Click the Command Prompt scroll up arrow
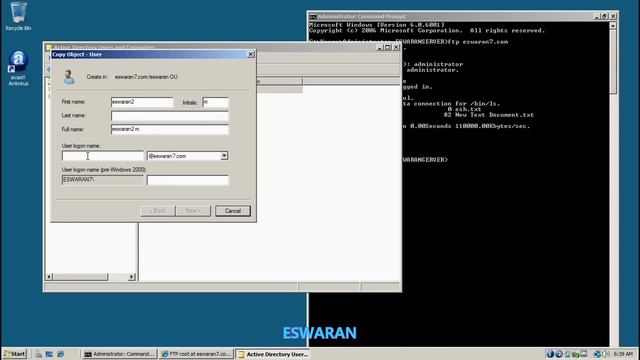The image size is (640, 360). point(613,26)
